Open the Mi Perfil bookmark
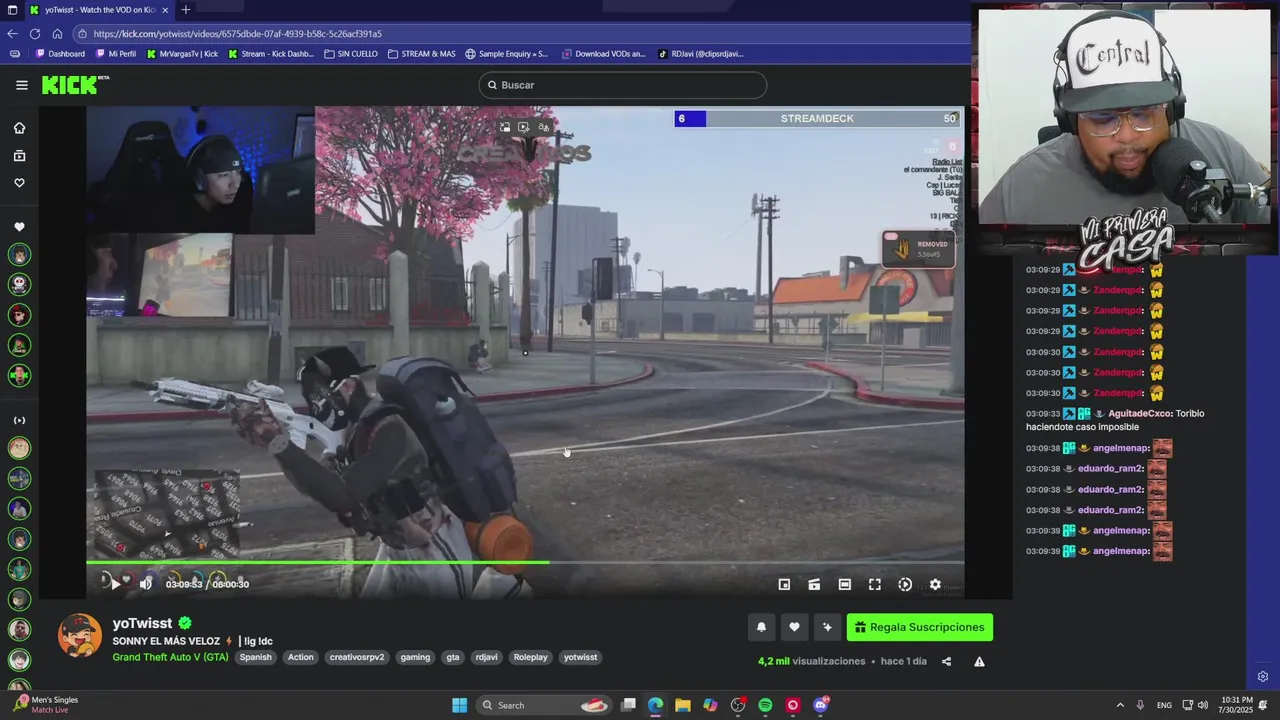 pos(116,54)
